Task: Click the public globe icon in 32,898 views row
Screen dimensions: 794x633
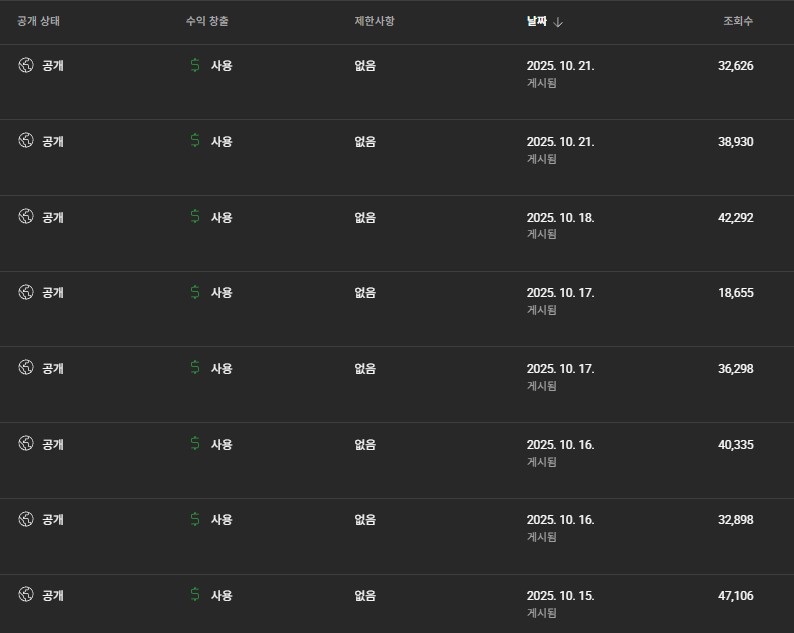Action: click(x=26, y=519)
